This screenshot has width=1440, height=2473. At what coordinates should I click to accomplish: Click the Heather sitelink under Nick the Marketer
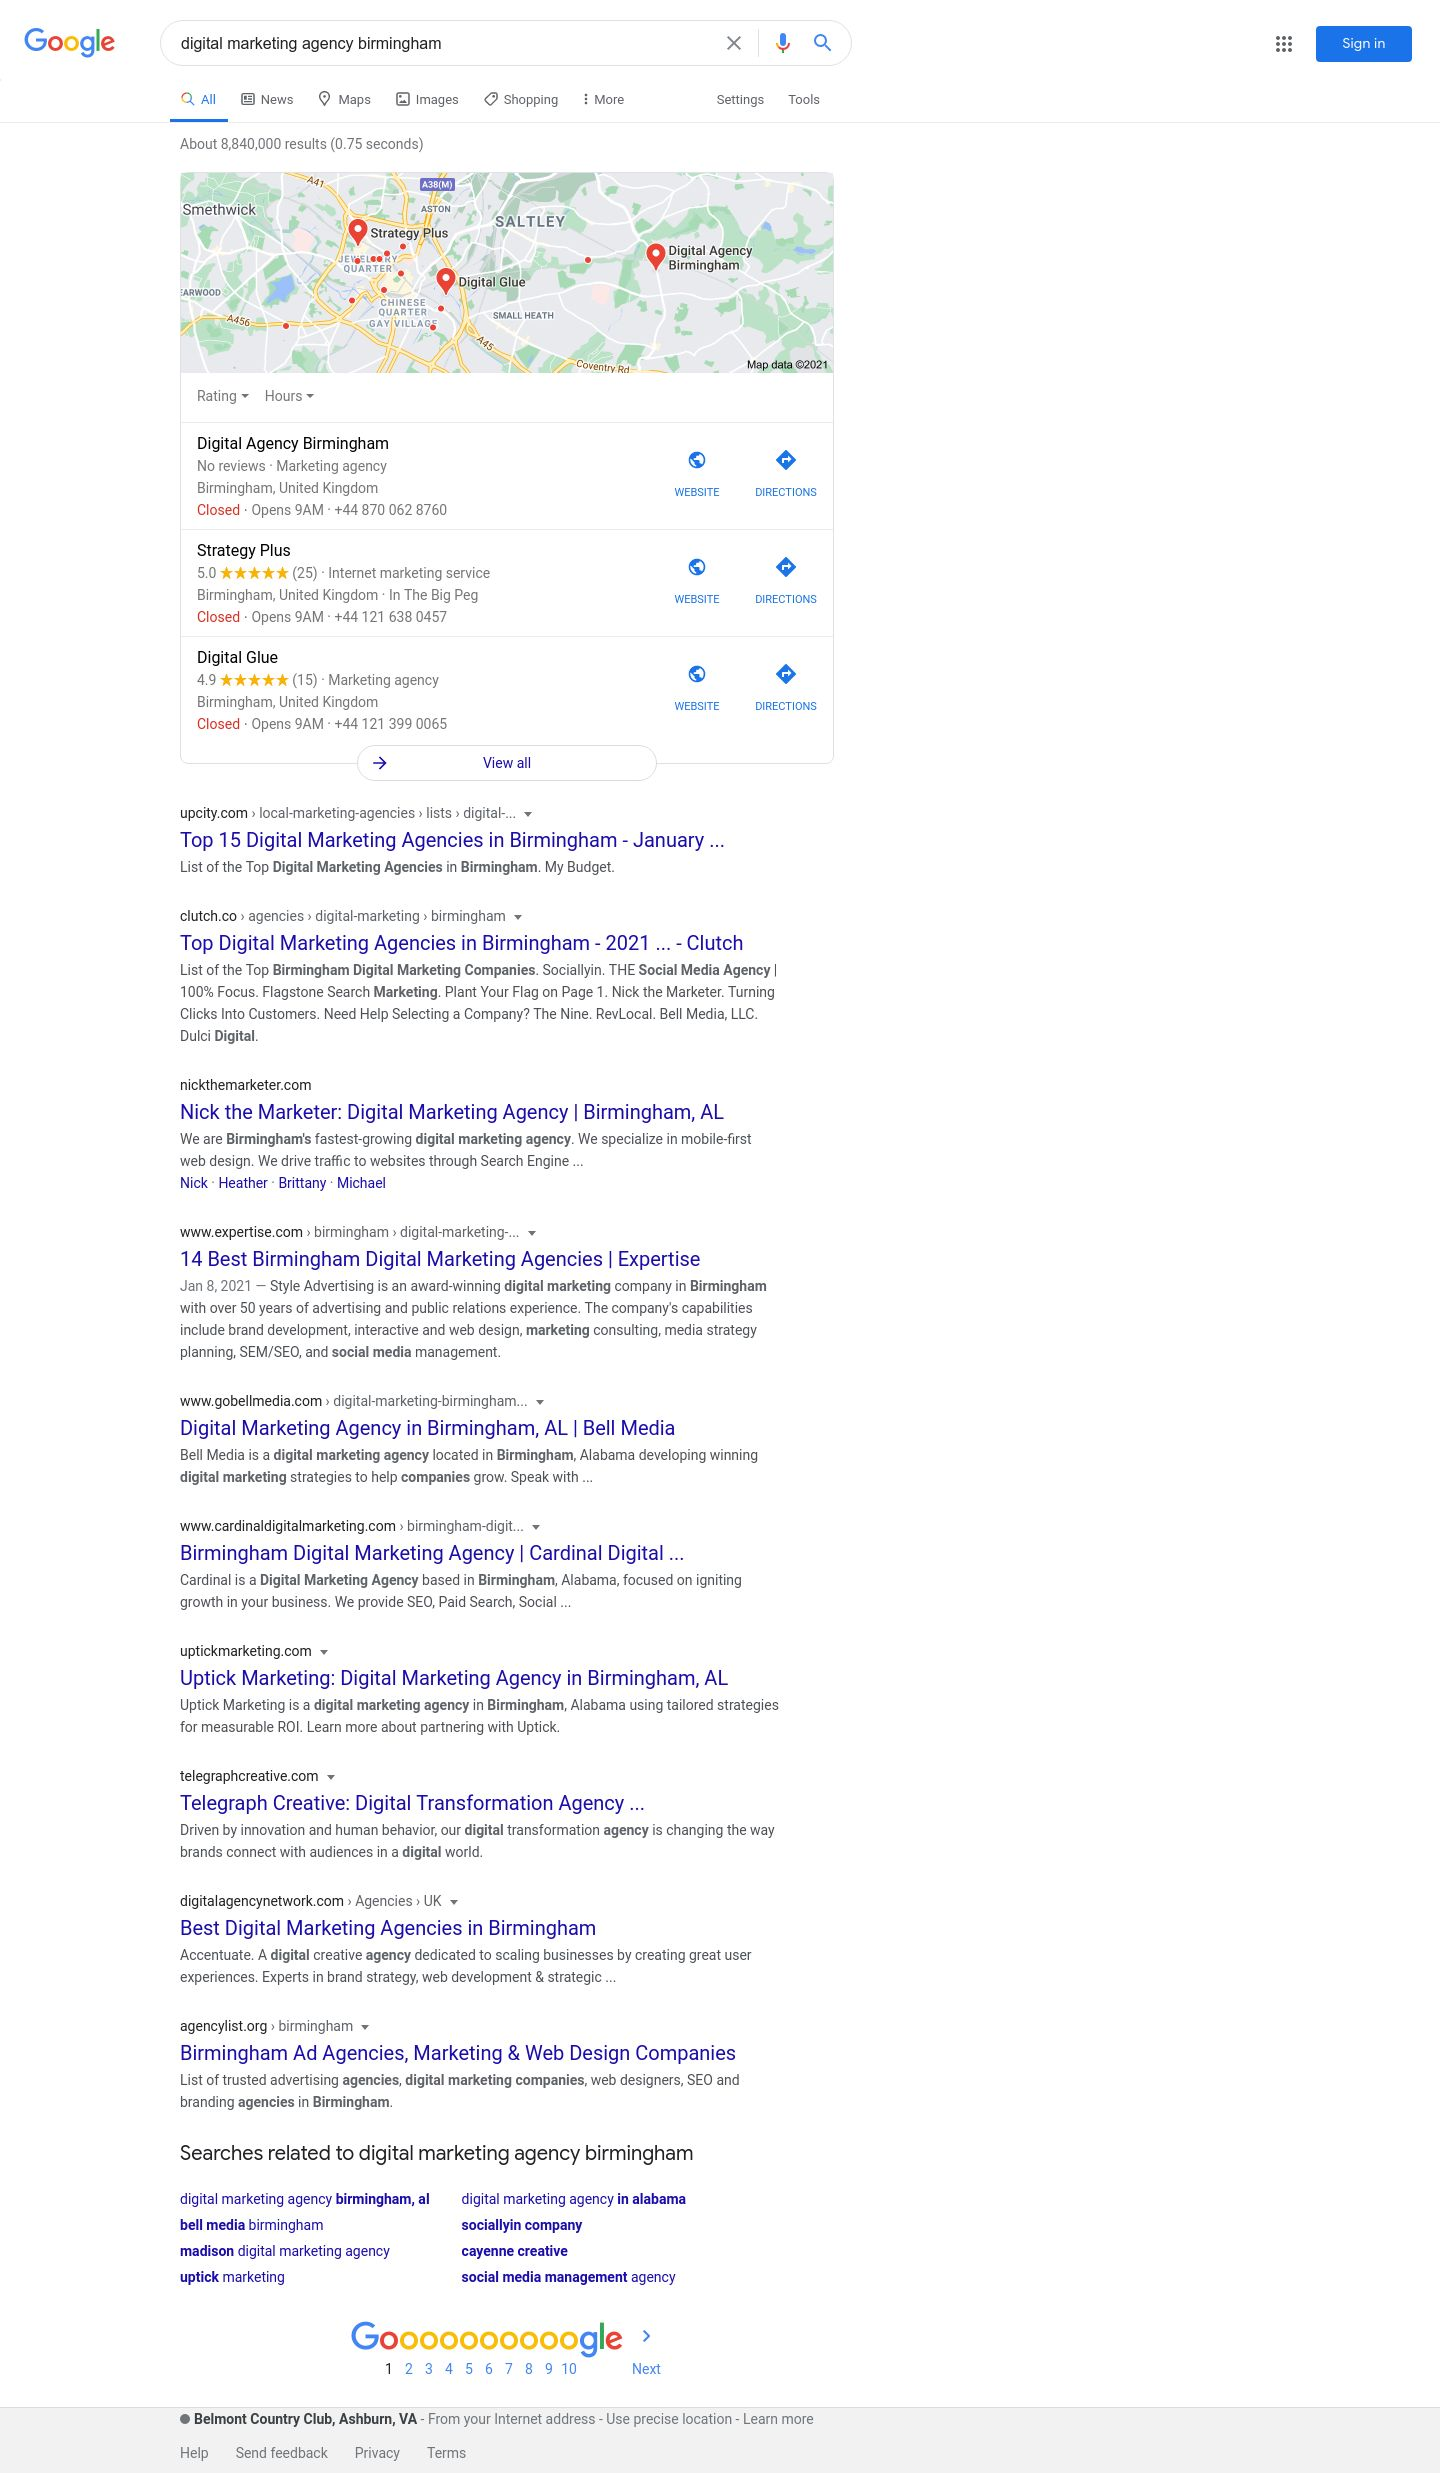[243, 1183]
